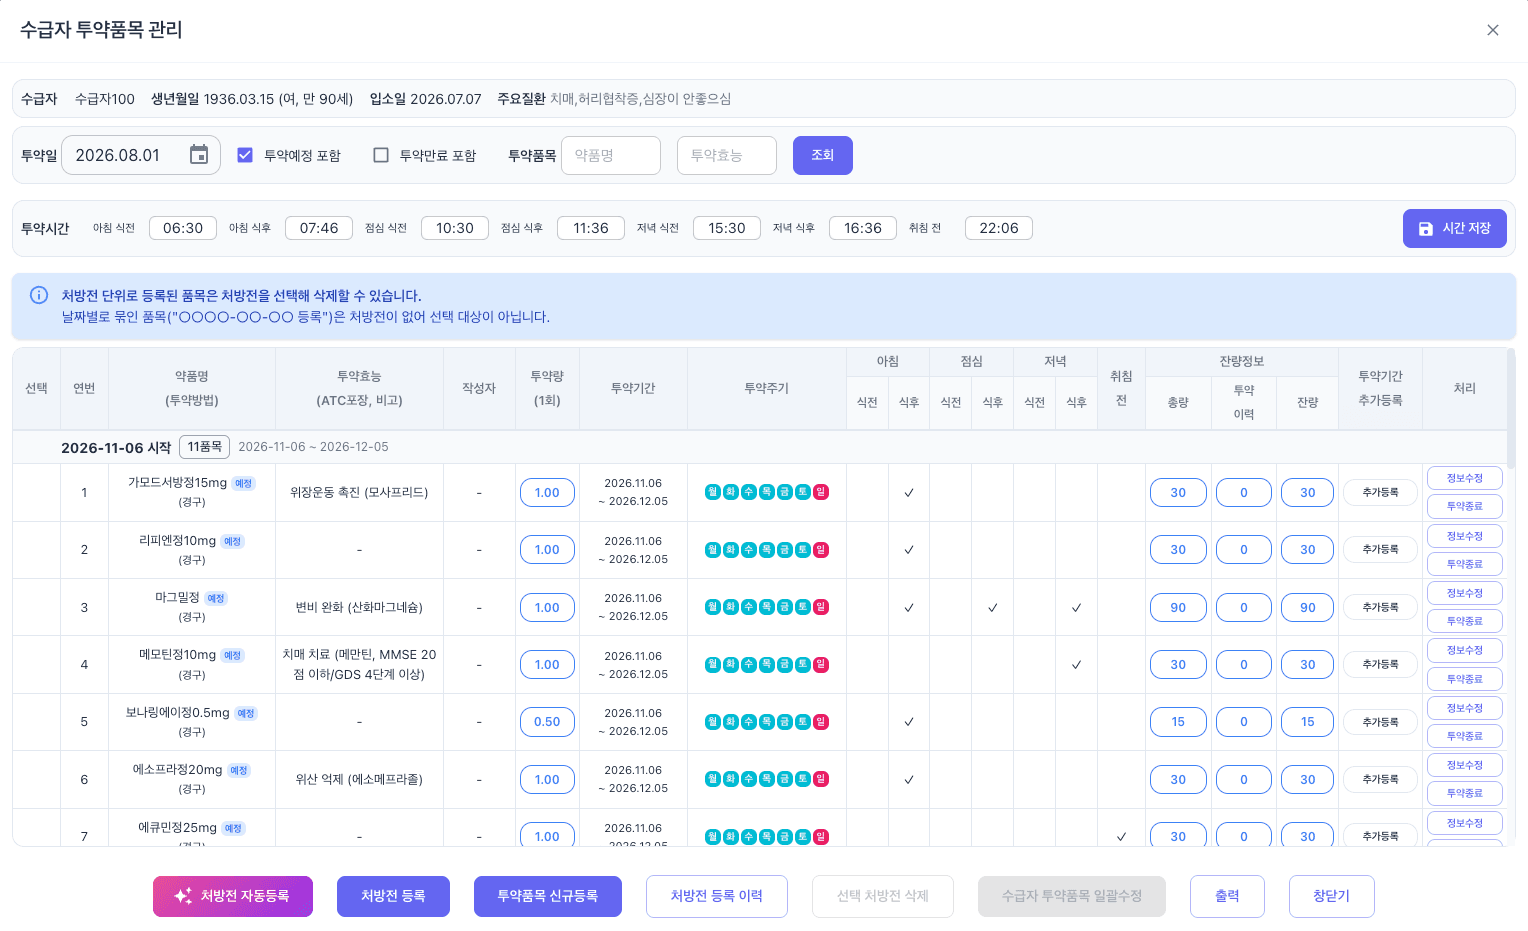Screen dimensions: 1528x931
Task: Save times with the 시간 저장 button
Action: click(1455, 228)
